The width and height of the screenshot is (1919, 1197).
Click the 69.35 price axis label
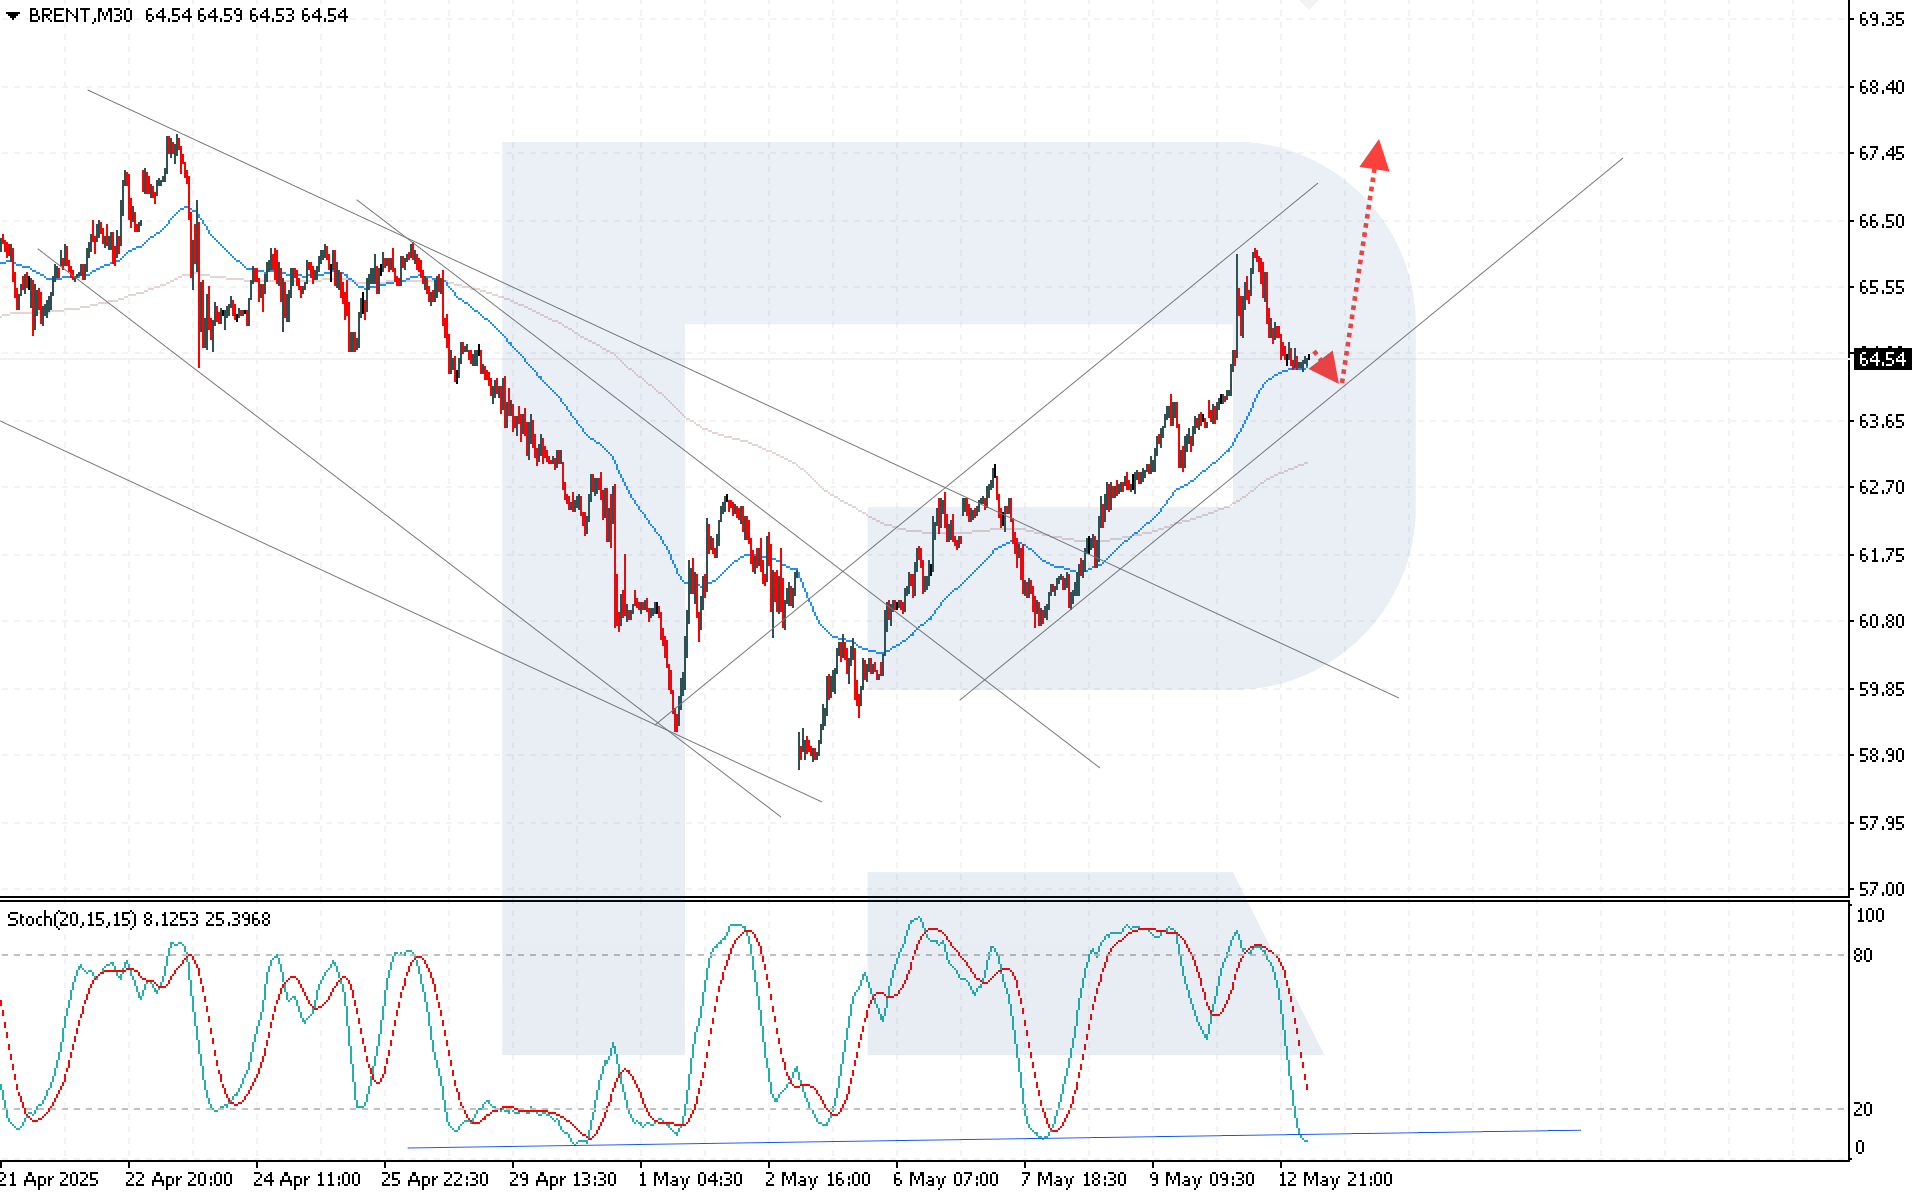(x=1880, y=20)
